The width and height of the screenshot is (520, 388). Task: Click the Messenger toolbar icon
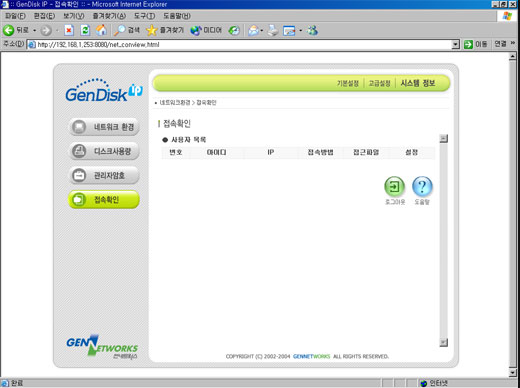click(313, 30)
